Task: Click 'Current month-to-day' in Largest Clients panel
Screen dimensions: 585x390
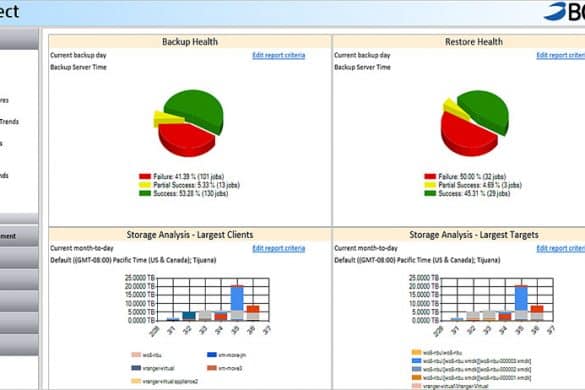Action: click(82, 248)
